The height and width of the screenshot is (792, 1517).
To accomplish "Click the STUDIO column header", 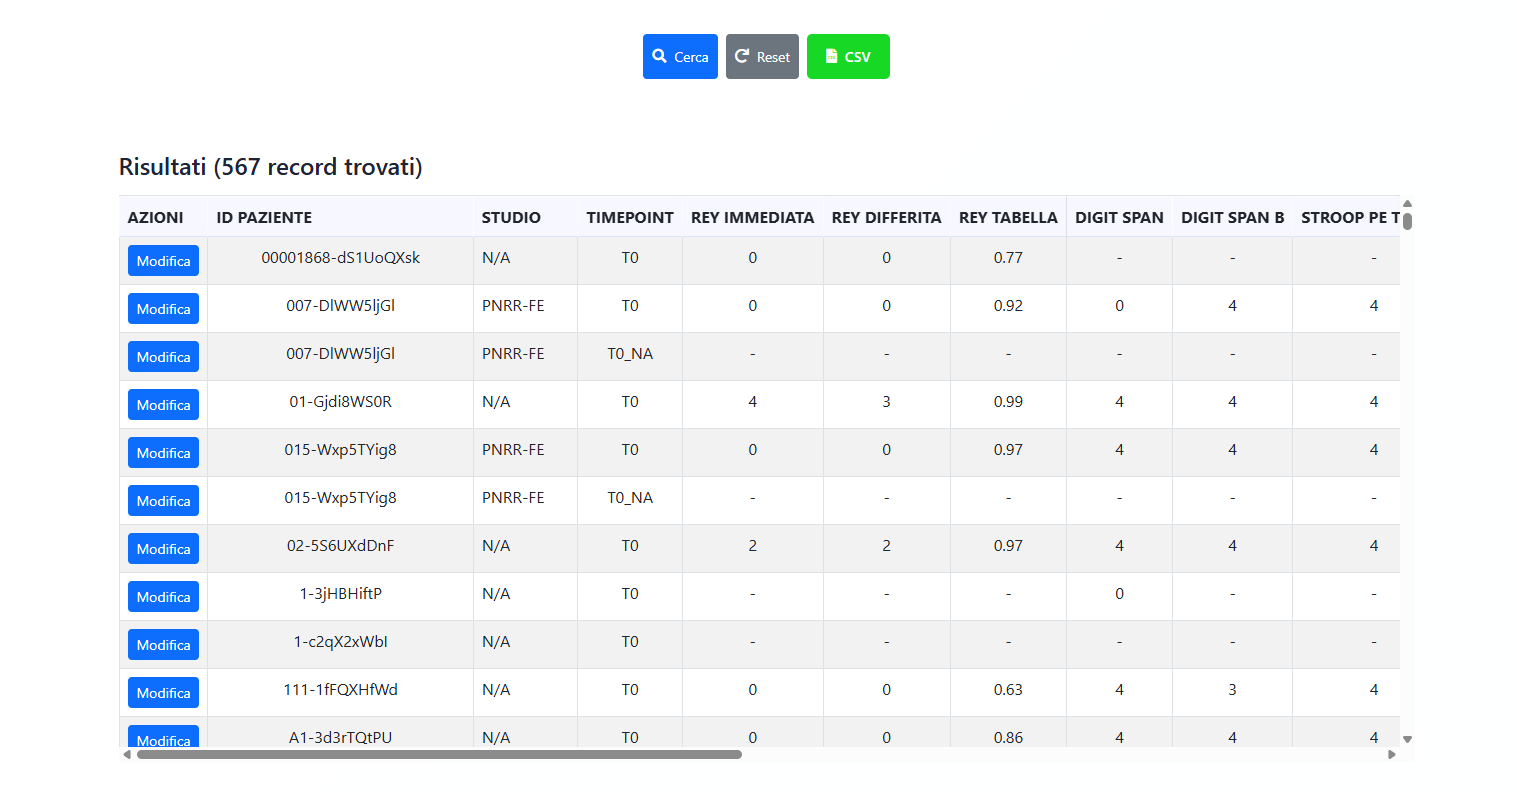I will pyautogui.click(x=511, y=217).
